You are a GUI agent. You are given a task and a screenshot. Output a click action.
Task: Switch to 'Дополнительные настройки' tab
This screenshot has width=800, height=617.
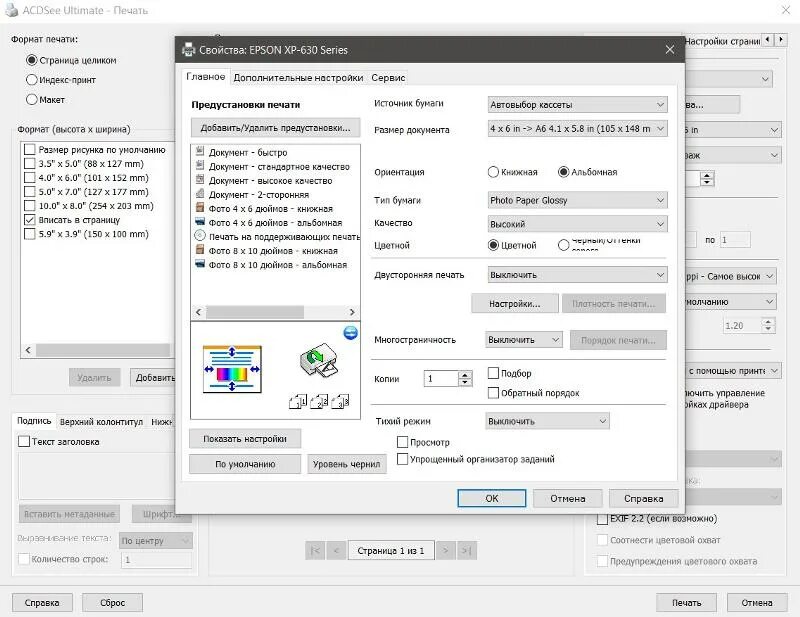(298, 78)
